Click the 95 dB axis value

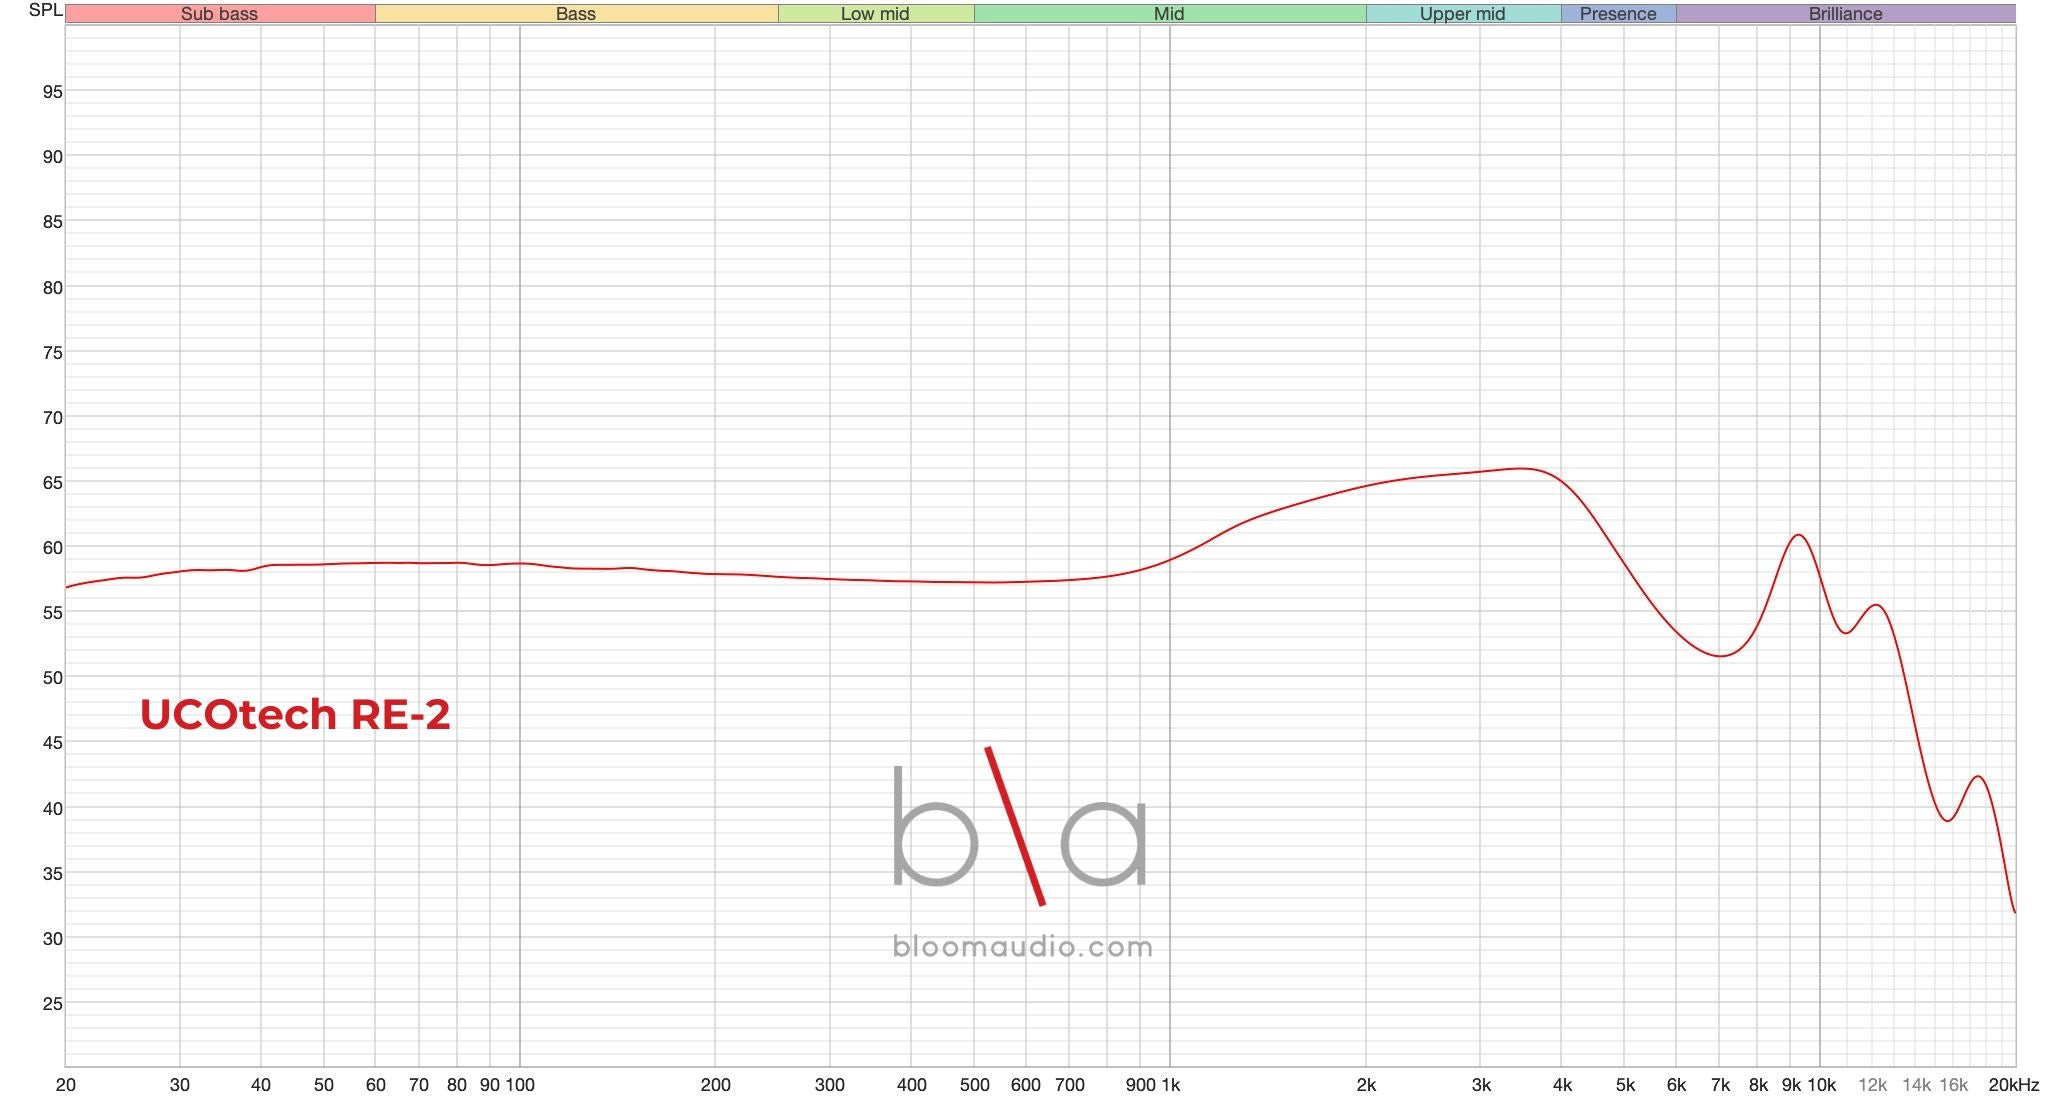click(x=52, y=92)
